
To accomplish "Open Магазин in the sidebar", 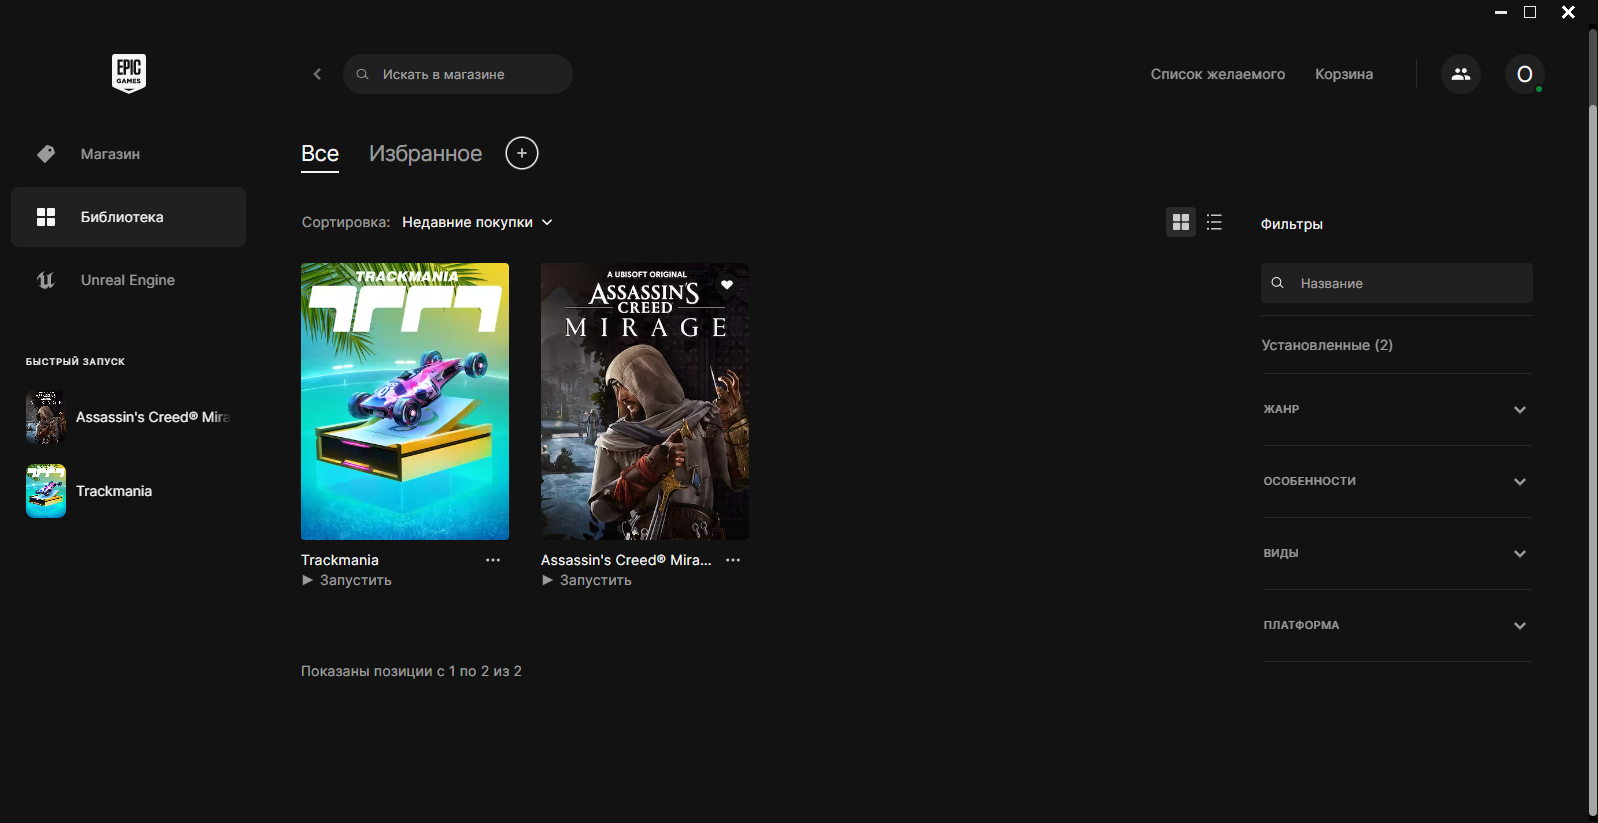I will pos(128,154).
